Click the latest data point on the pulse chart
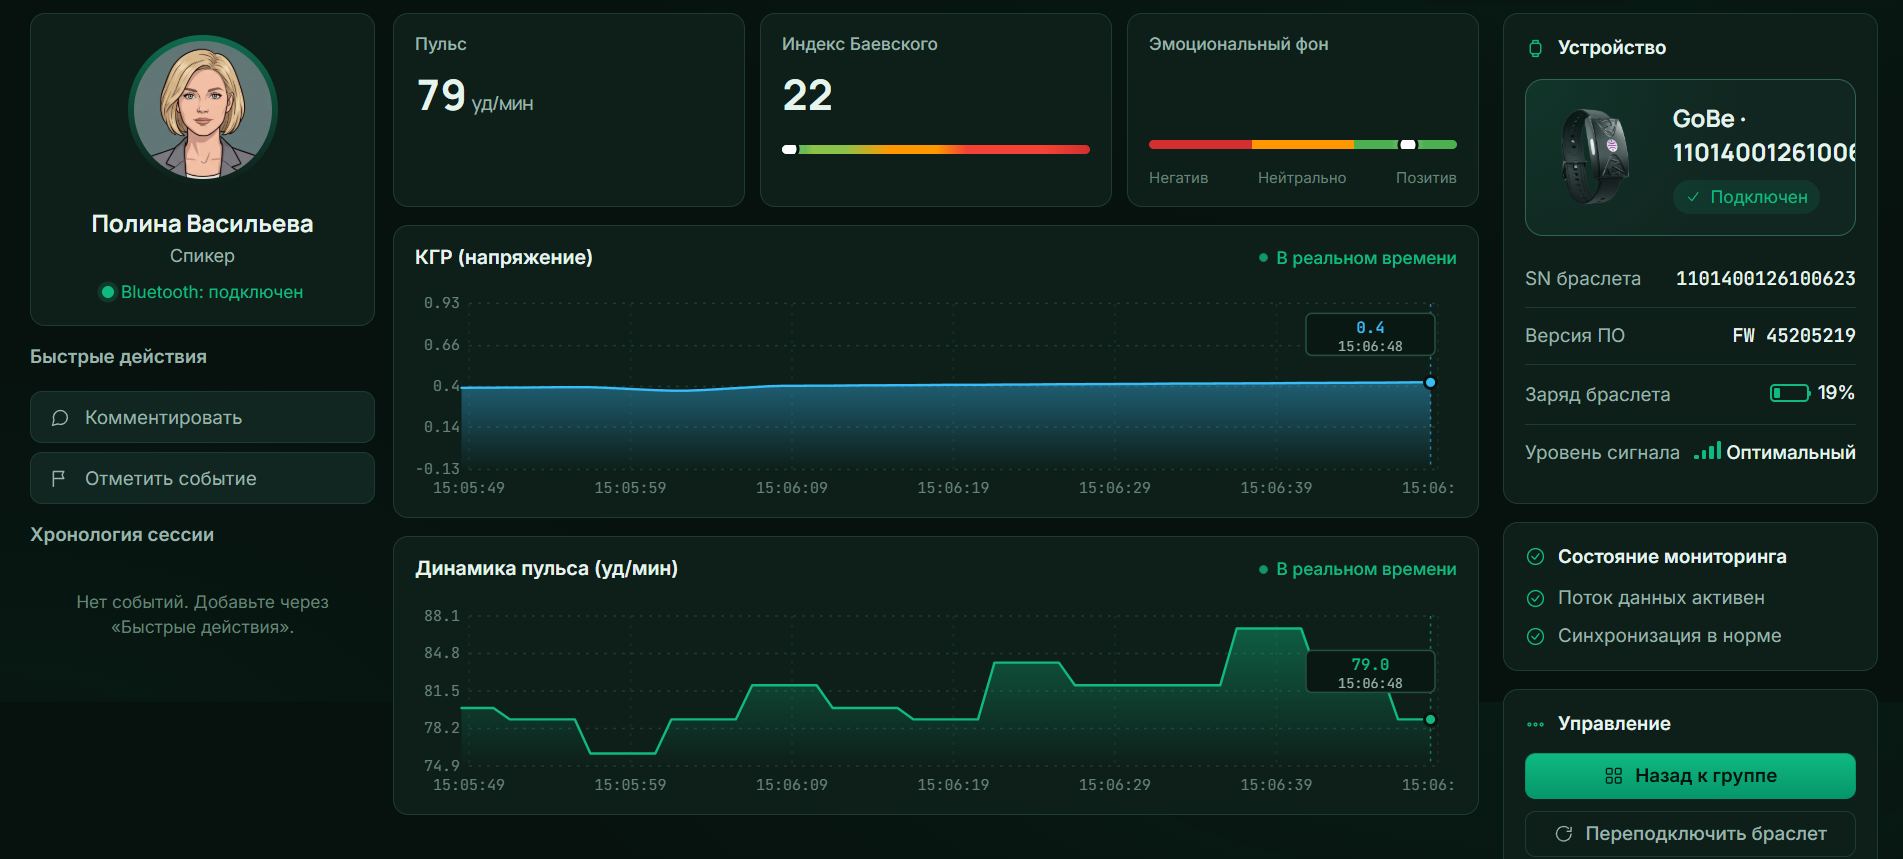The width and height of the screenshot is (1903, 859). click(x=1430, y=719)
